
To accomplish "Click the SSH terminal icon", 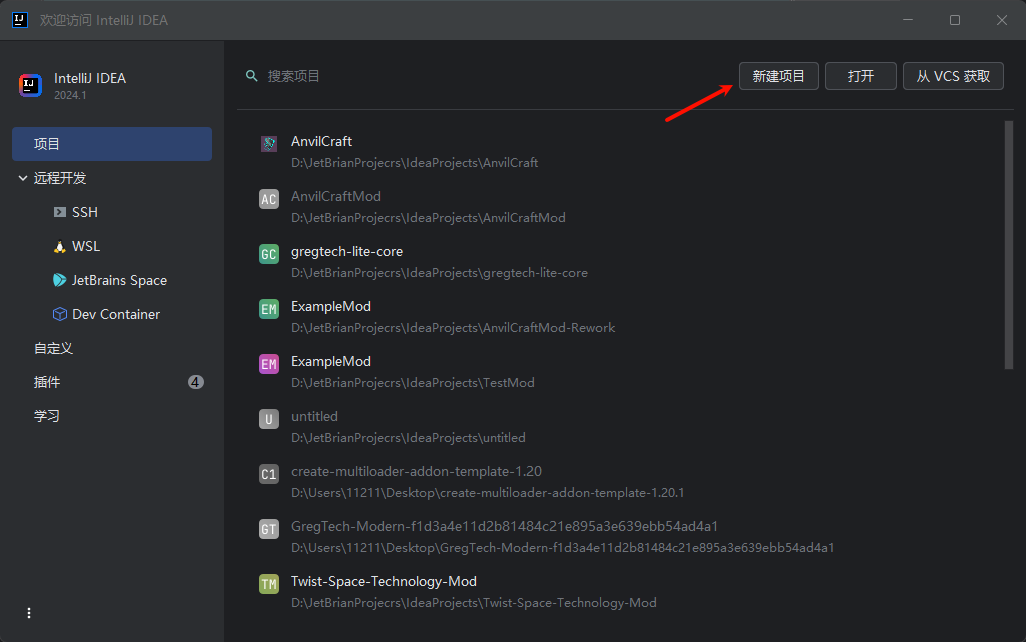I will (60, 212).
